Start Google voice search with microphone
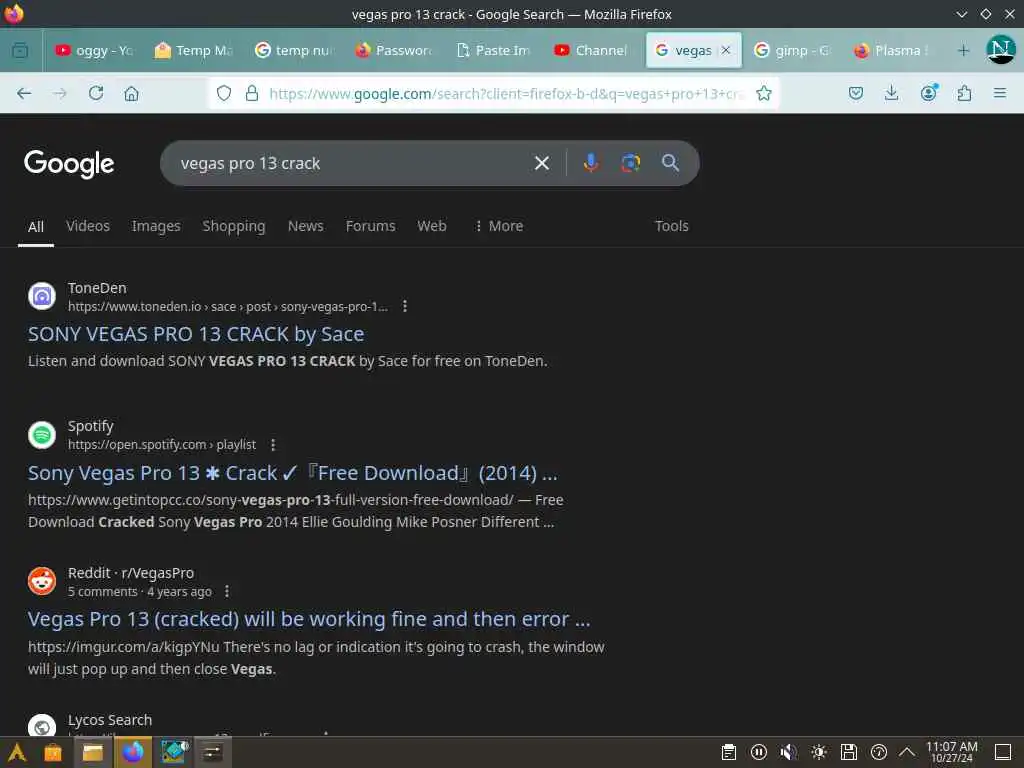Screen dimensions: 1024x768 [x=590, y=163]
